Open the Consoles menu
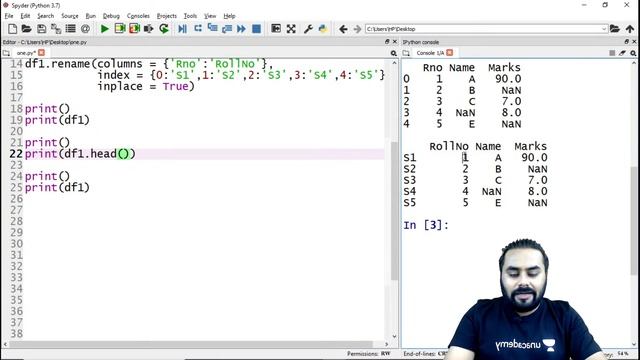Image resolution: width=640 pixels, height=360 pixels. (x=138, y=16)
